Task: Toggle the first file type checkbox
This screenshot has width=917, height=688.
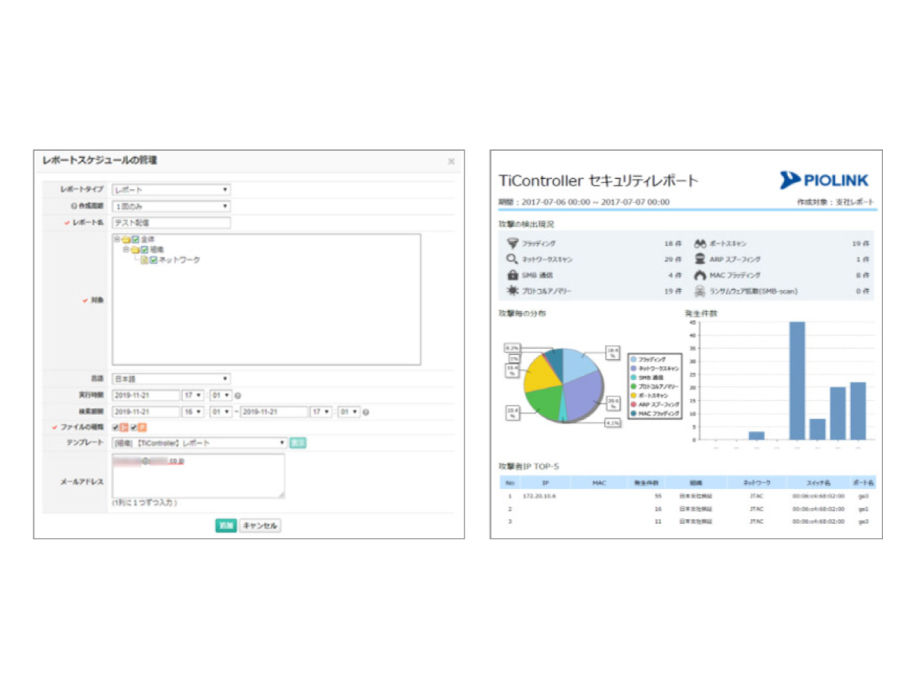Action: click(116, 428)
